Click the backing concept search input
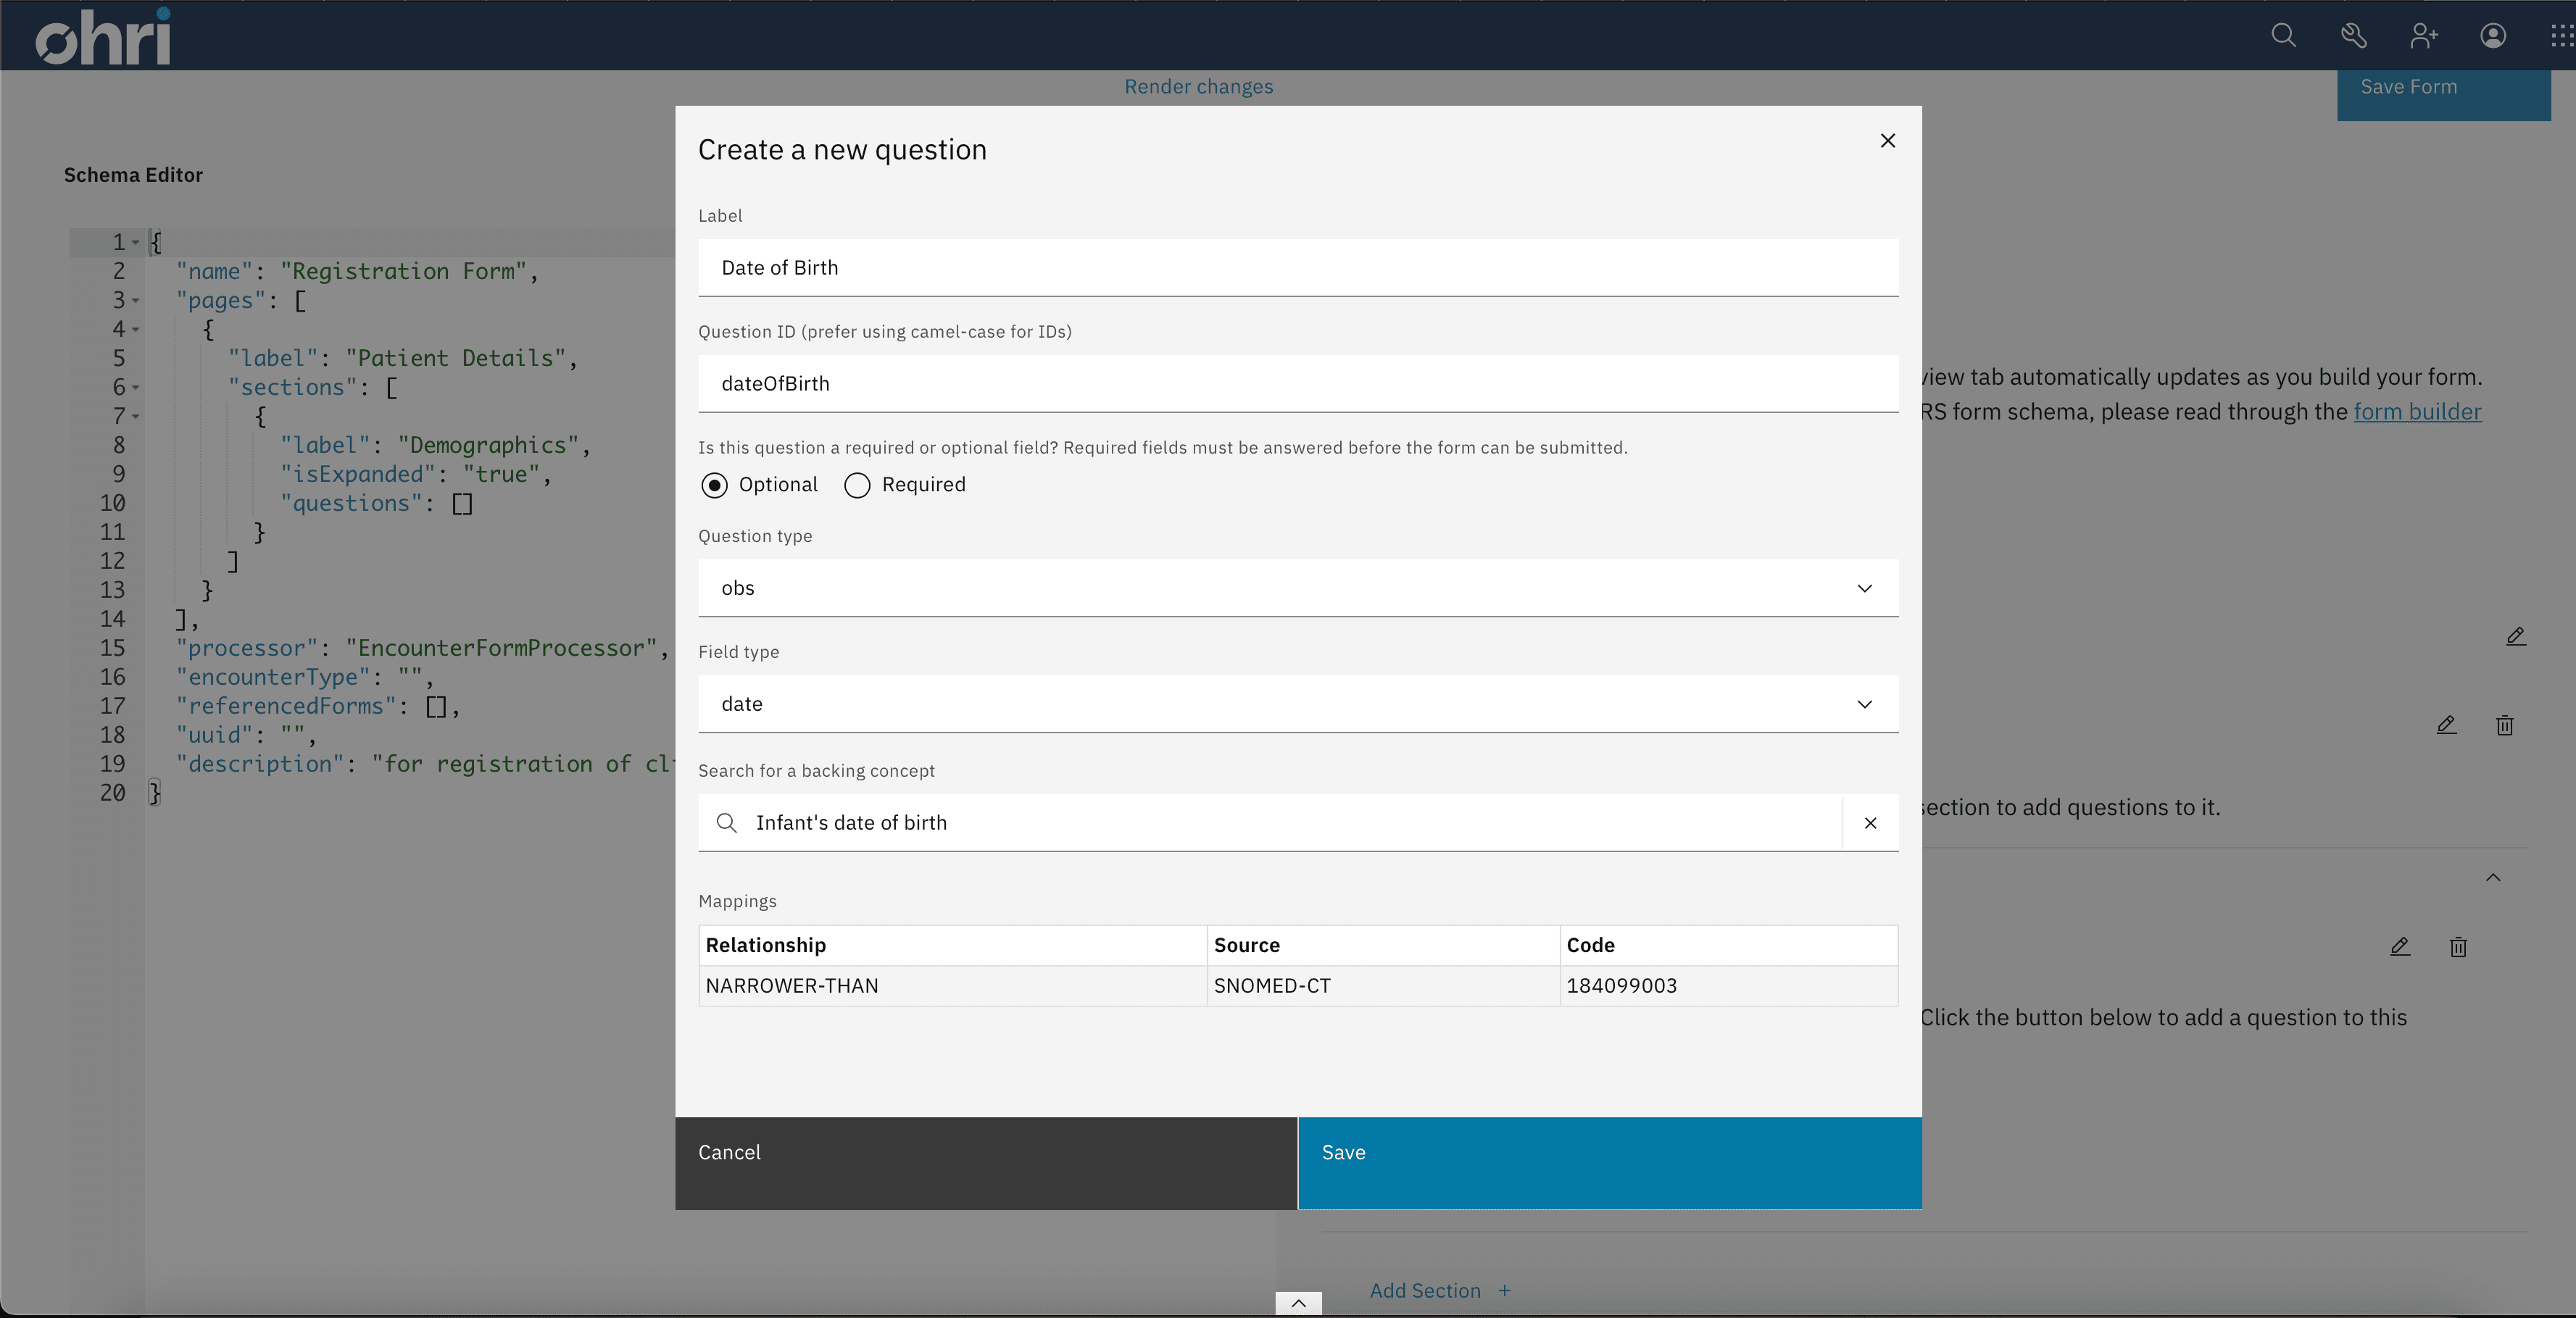This screenshot has width=2576, height=1318. tap(1270, 823)
